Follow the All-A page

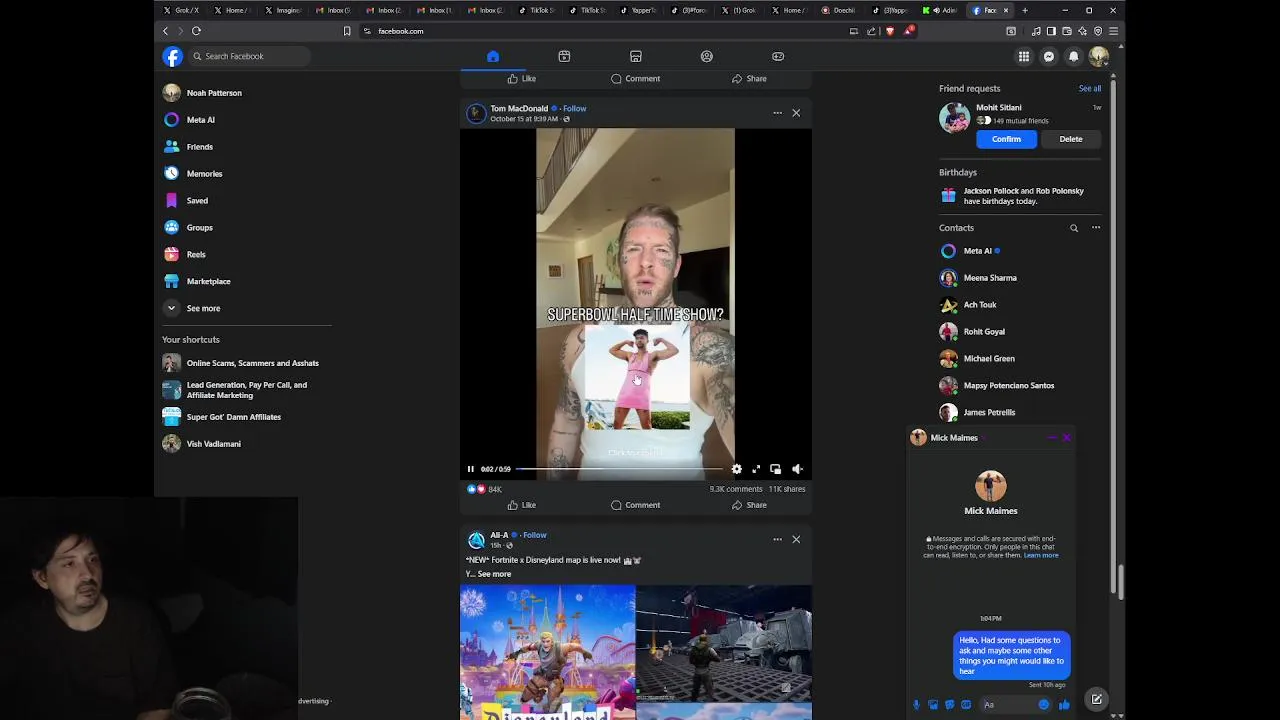click(535, 535)
